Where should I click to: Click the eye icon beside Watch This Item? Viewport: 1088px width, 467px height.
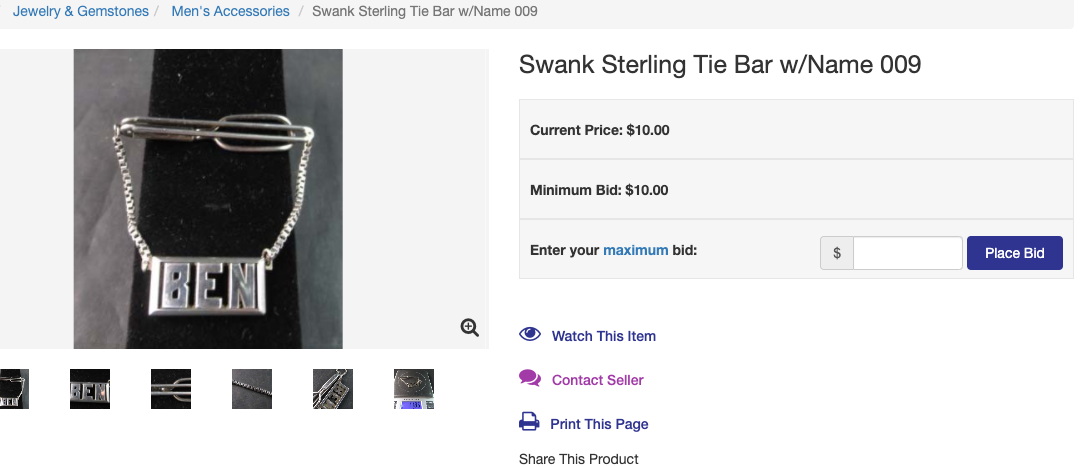pyautogui.click(x=530, y=335)
